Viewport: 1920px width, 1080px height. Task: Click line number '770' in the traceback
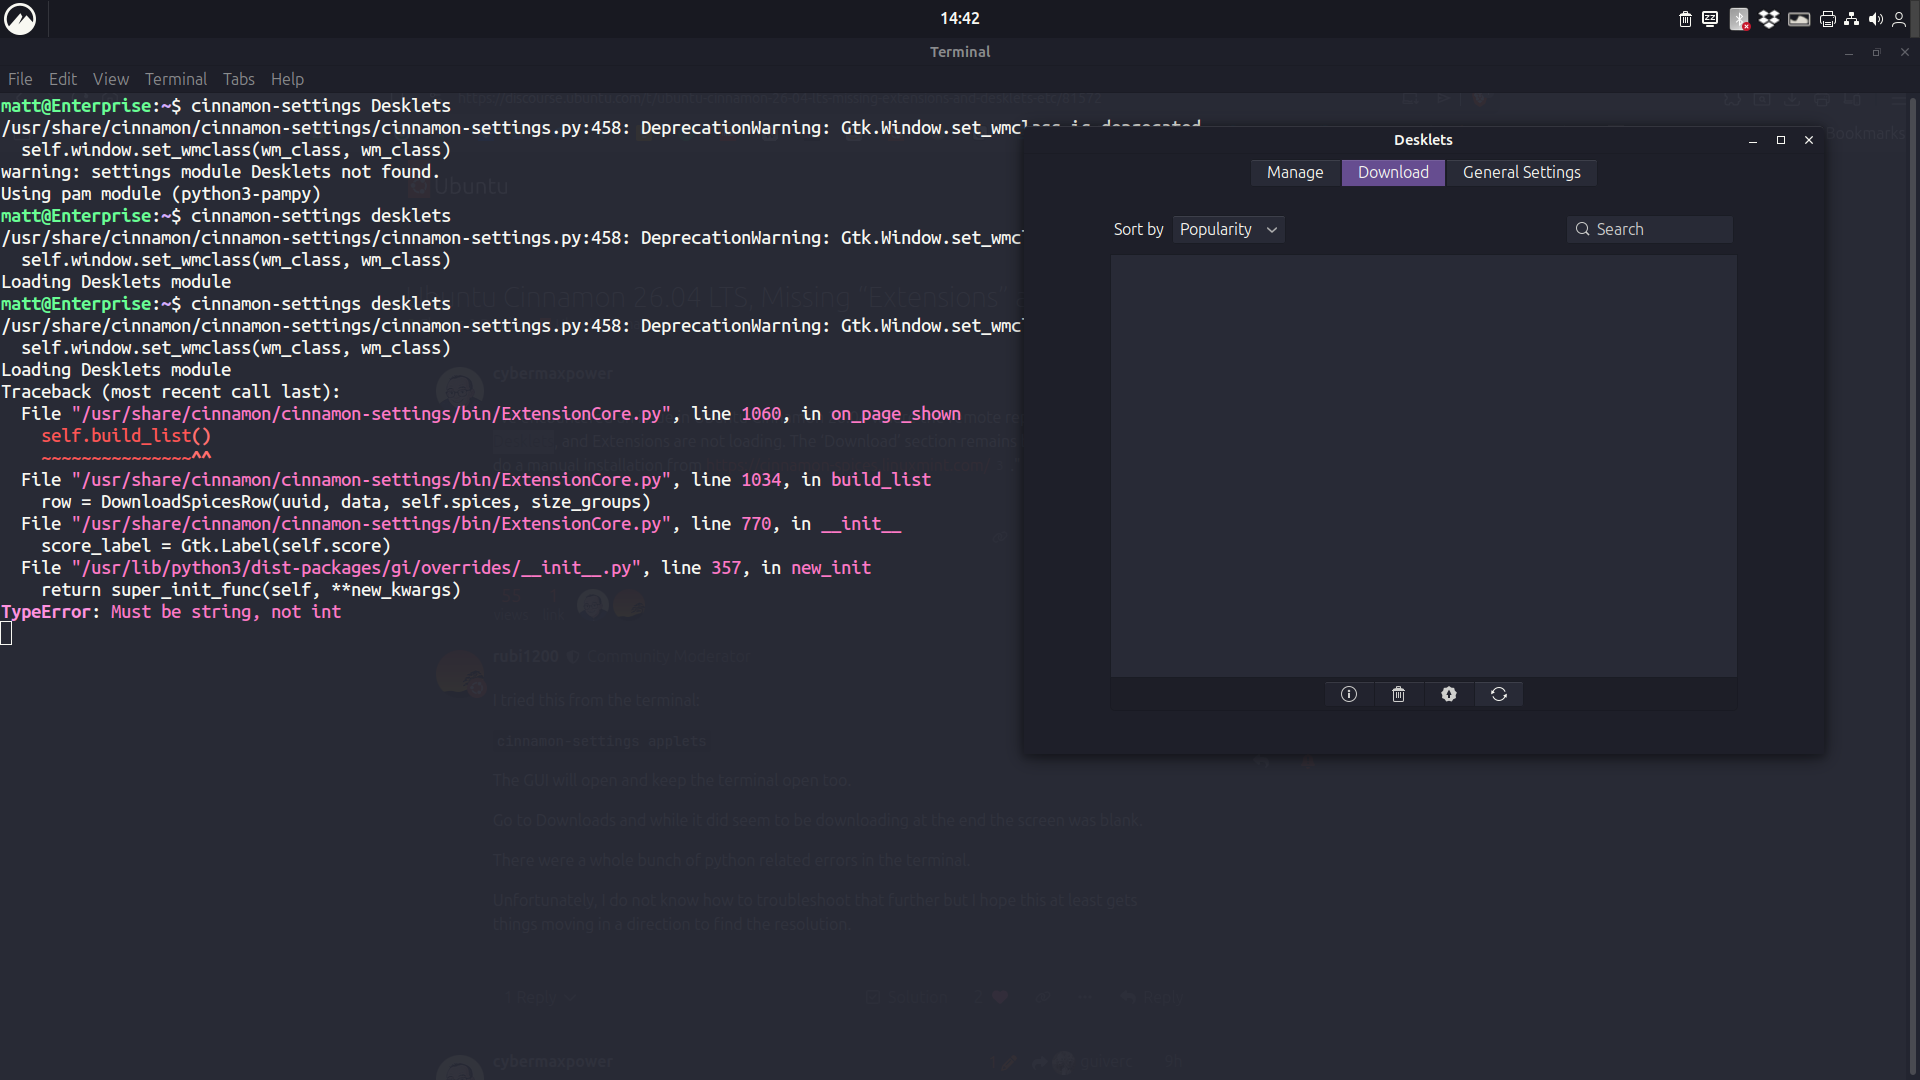pyautogui.click(x=756, y=524)
